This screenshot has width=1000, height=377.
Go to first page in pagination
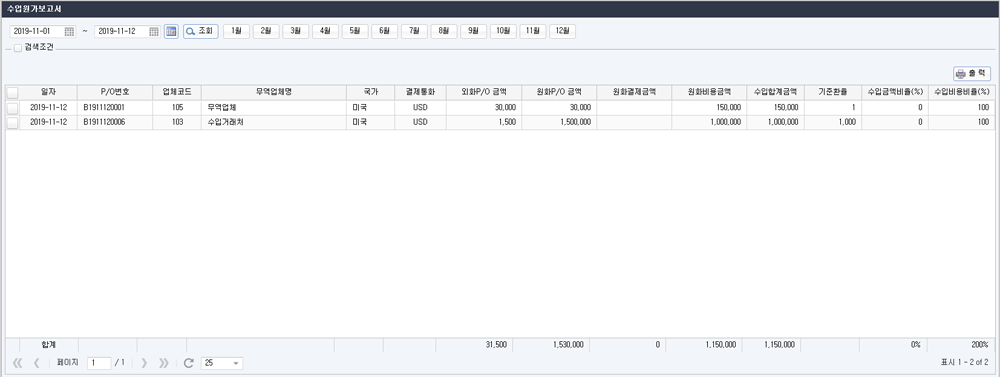point(17,363)
